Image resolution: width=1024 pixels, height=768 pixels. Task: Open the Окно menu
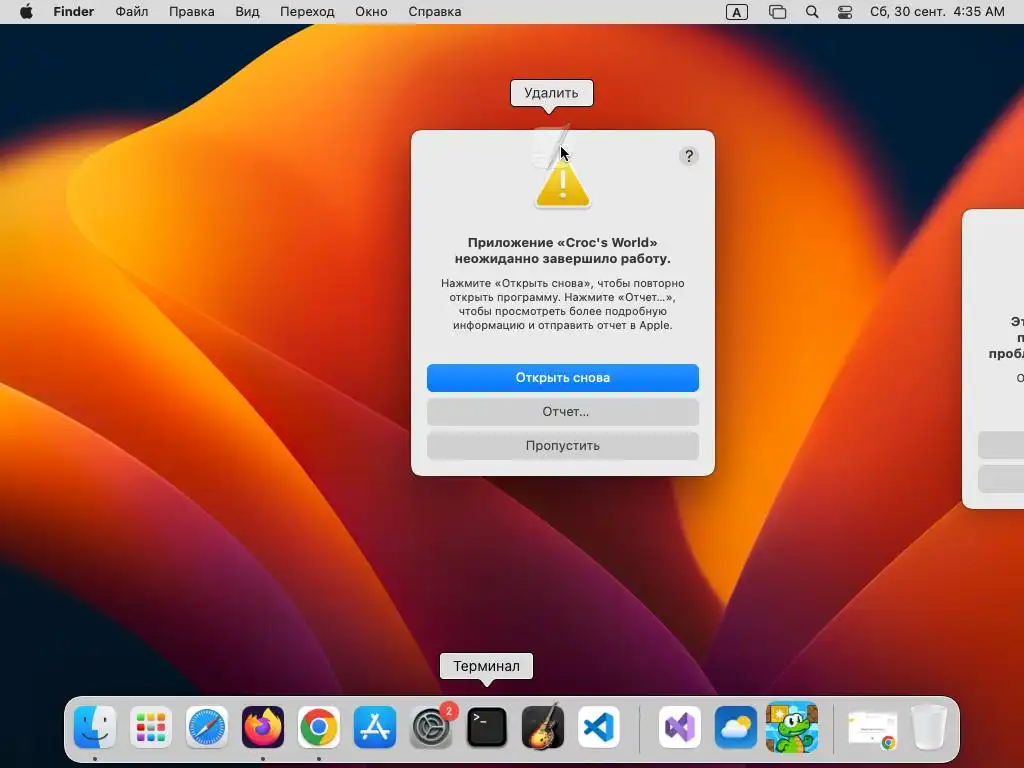pos(371,12)
